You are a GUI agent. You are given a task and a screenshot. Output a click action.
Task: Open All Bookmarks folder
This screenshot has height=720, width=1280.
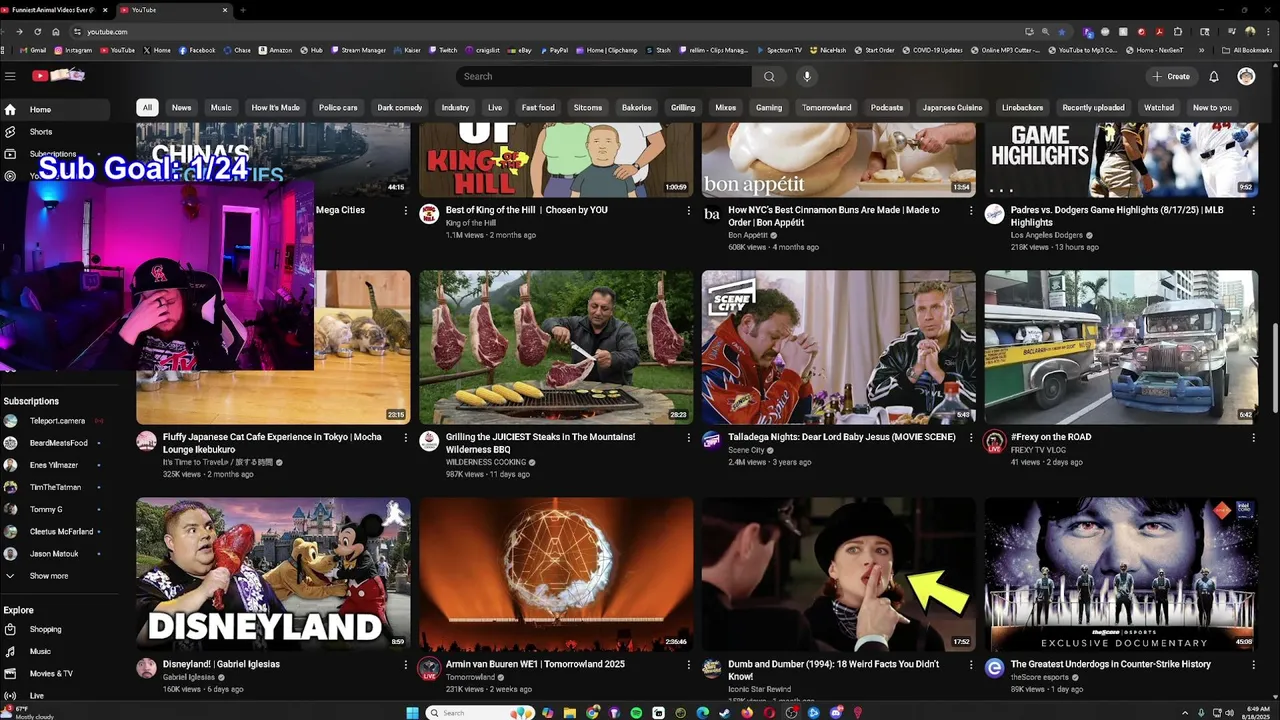(x=1247, y=50)
